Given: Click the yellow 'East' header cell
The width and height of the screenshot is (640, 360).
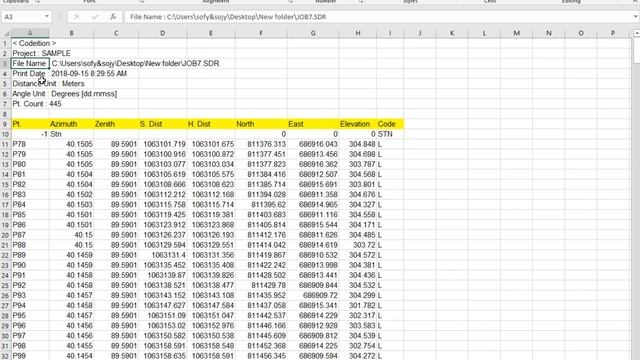Looking at the screenshot, I should pyautogui.click(x=313, y=124).
